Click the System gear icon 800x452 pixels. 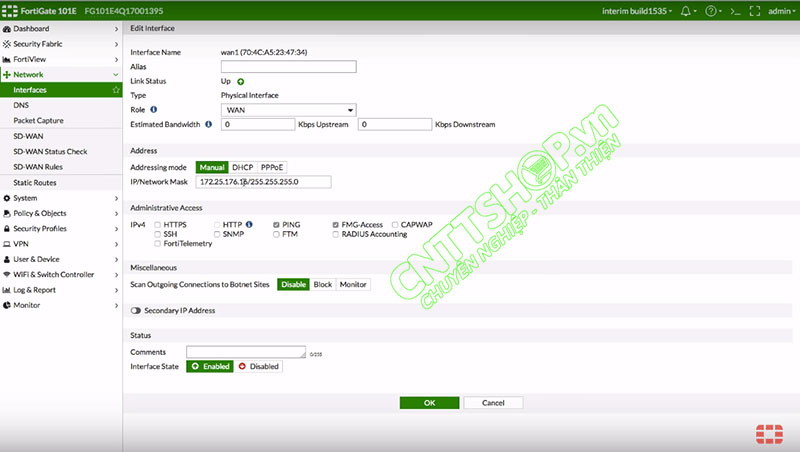pyautogui.click(x=7, y=198)
